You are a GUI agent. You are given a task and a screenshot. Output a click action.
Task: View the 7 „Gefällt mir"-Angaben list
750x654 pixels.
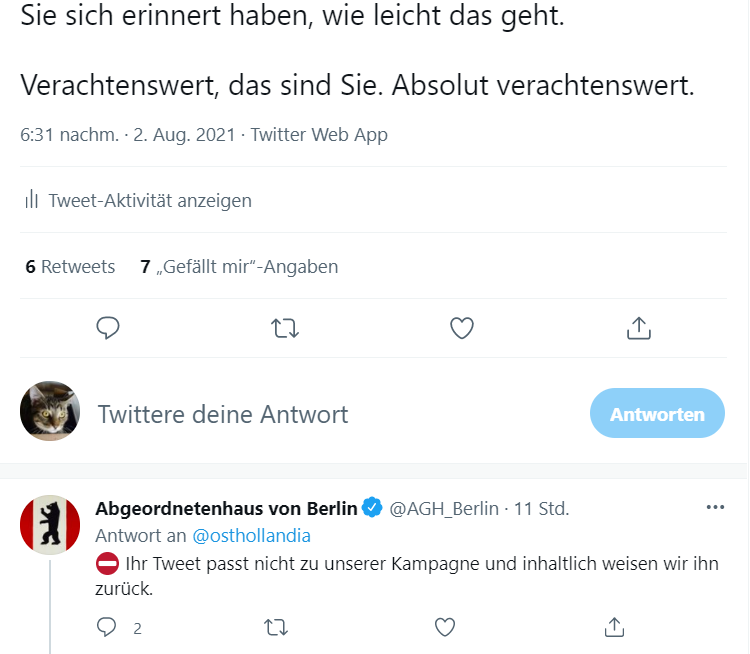[239, 267]
